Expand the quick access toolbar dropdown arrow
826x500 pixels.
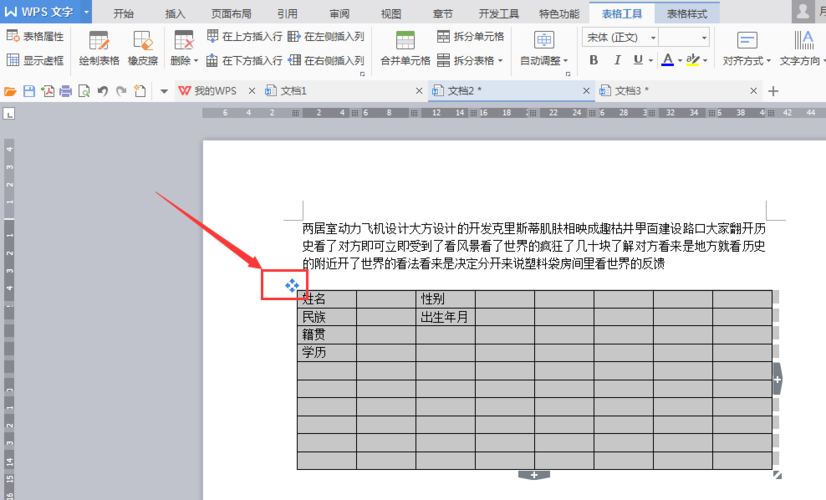[x=164, y=91]
